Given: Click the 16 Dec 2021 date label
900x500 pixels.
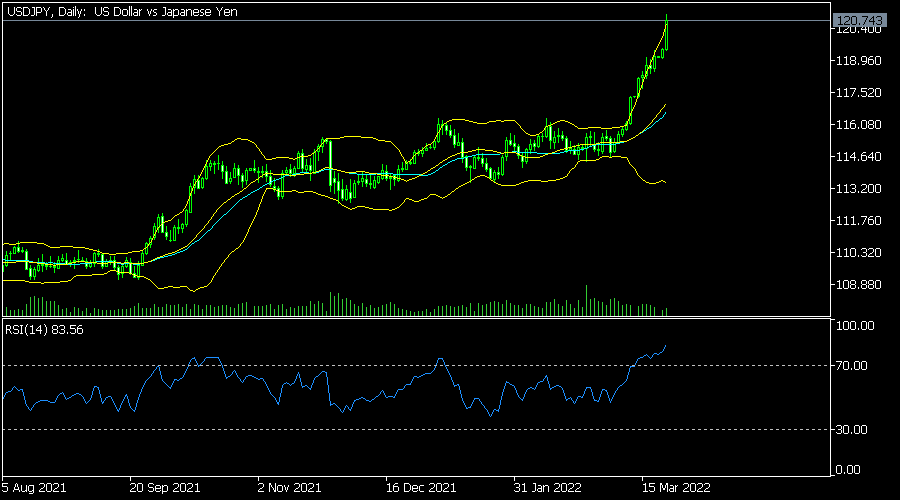Looking at the screenshot, I should (x=421, y=488).
